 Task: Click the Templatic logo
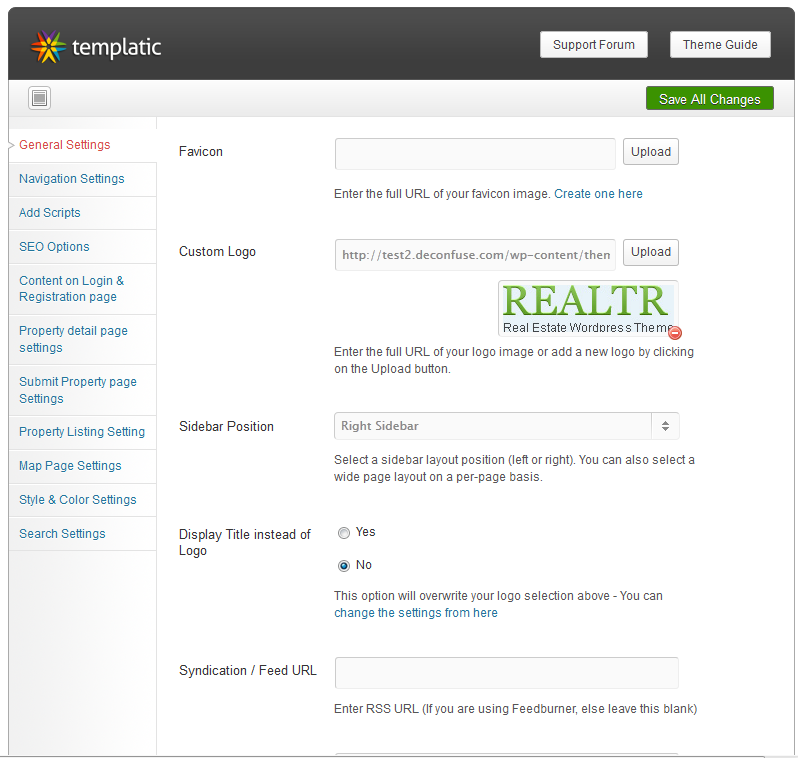tap(96, 47)
